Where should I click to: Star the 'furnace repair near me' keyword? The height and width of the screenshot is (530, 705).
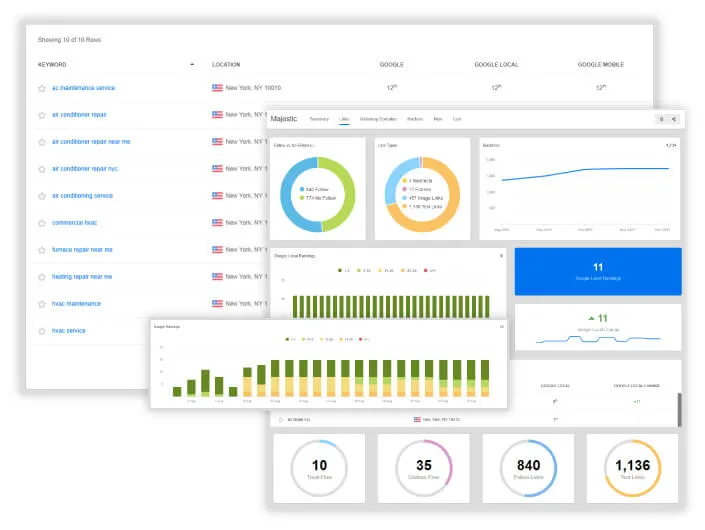pos(42,250)
